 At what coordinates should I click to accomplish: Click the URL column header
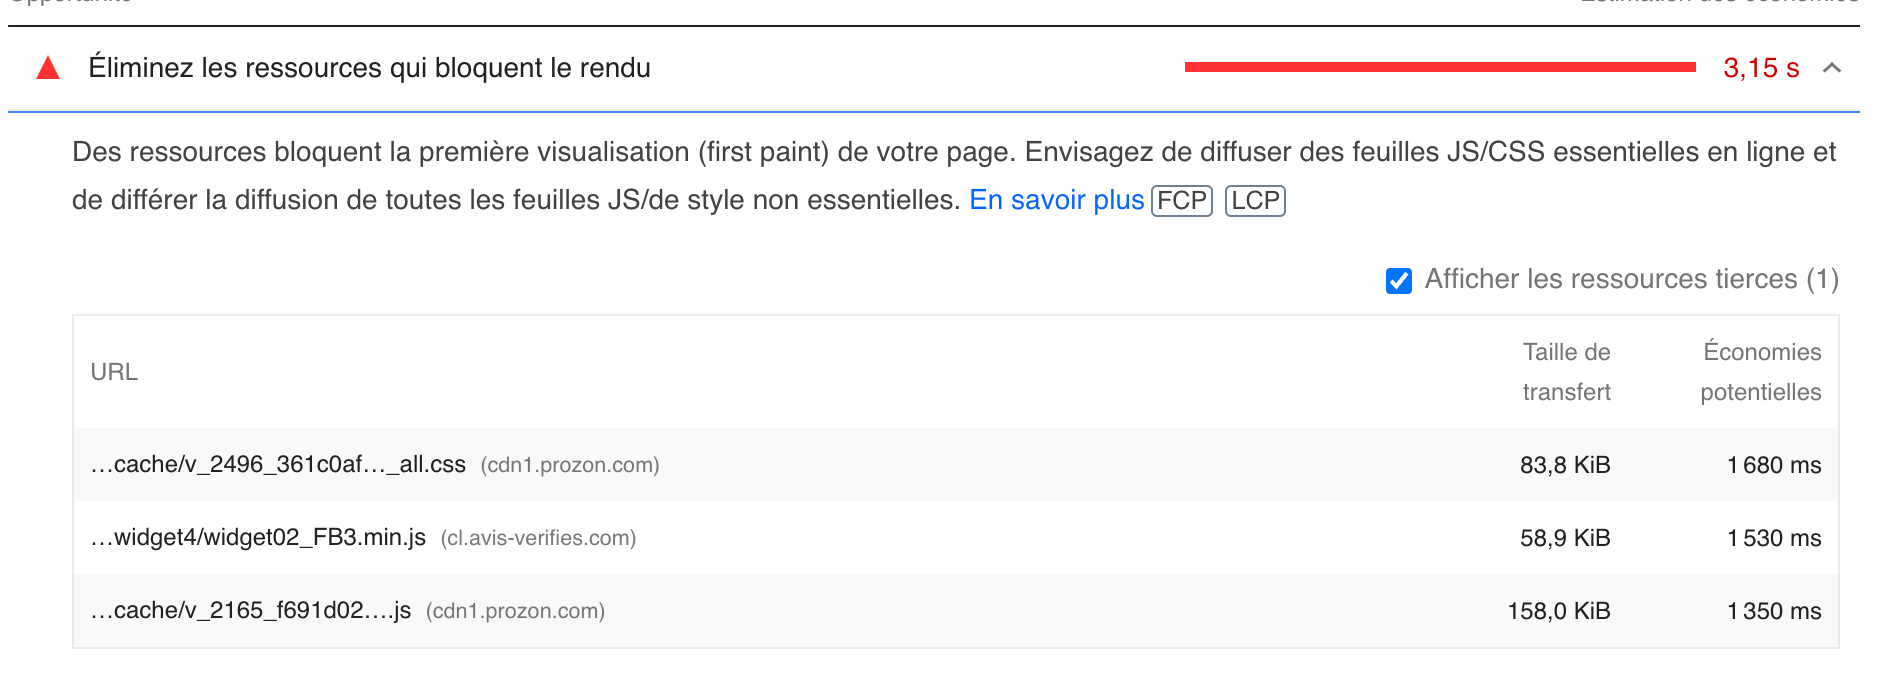[x=114, y=372]
